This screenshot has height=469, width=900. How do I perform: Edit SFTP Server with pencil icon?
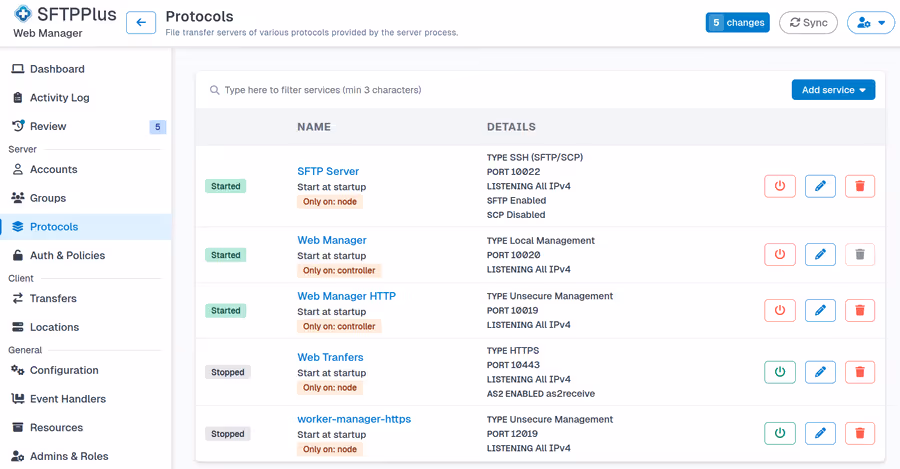tap(820, 186)
